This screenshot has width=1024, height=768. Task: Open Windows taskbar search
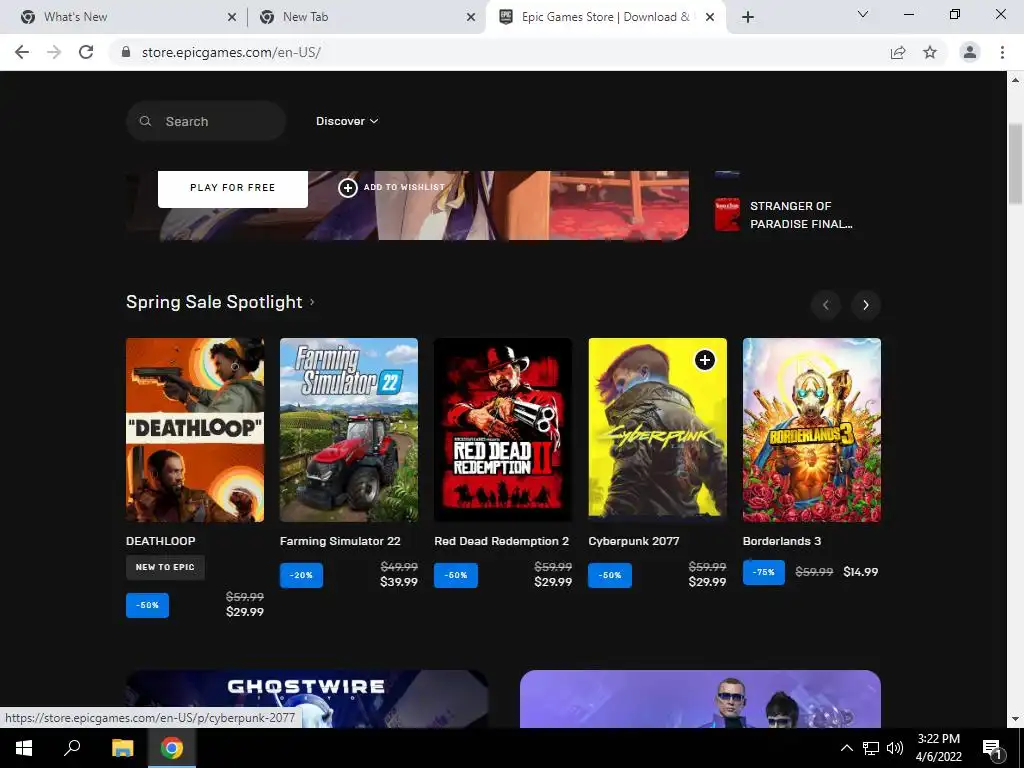(x=72, y=748)
